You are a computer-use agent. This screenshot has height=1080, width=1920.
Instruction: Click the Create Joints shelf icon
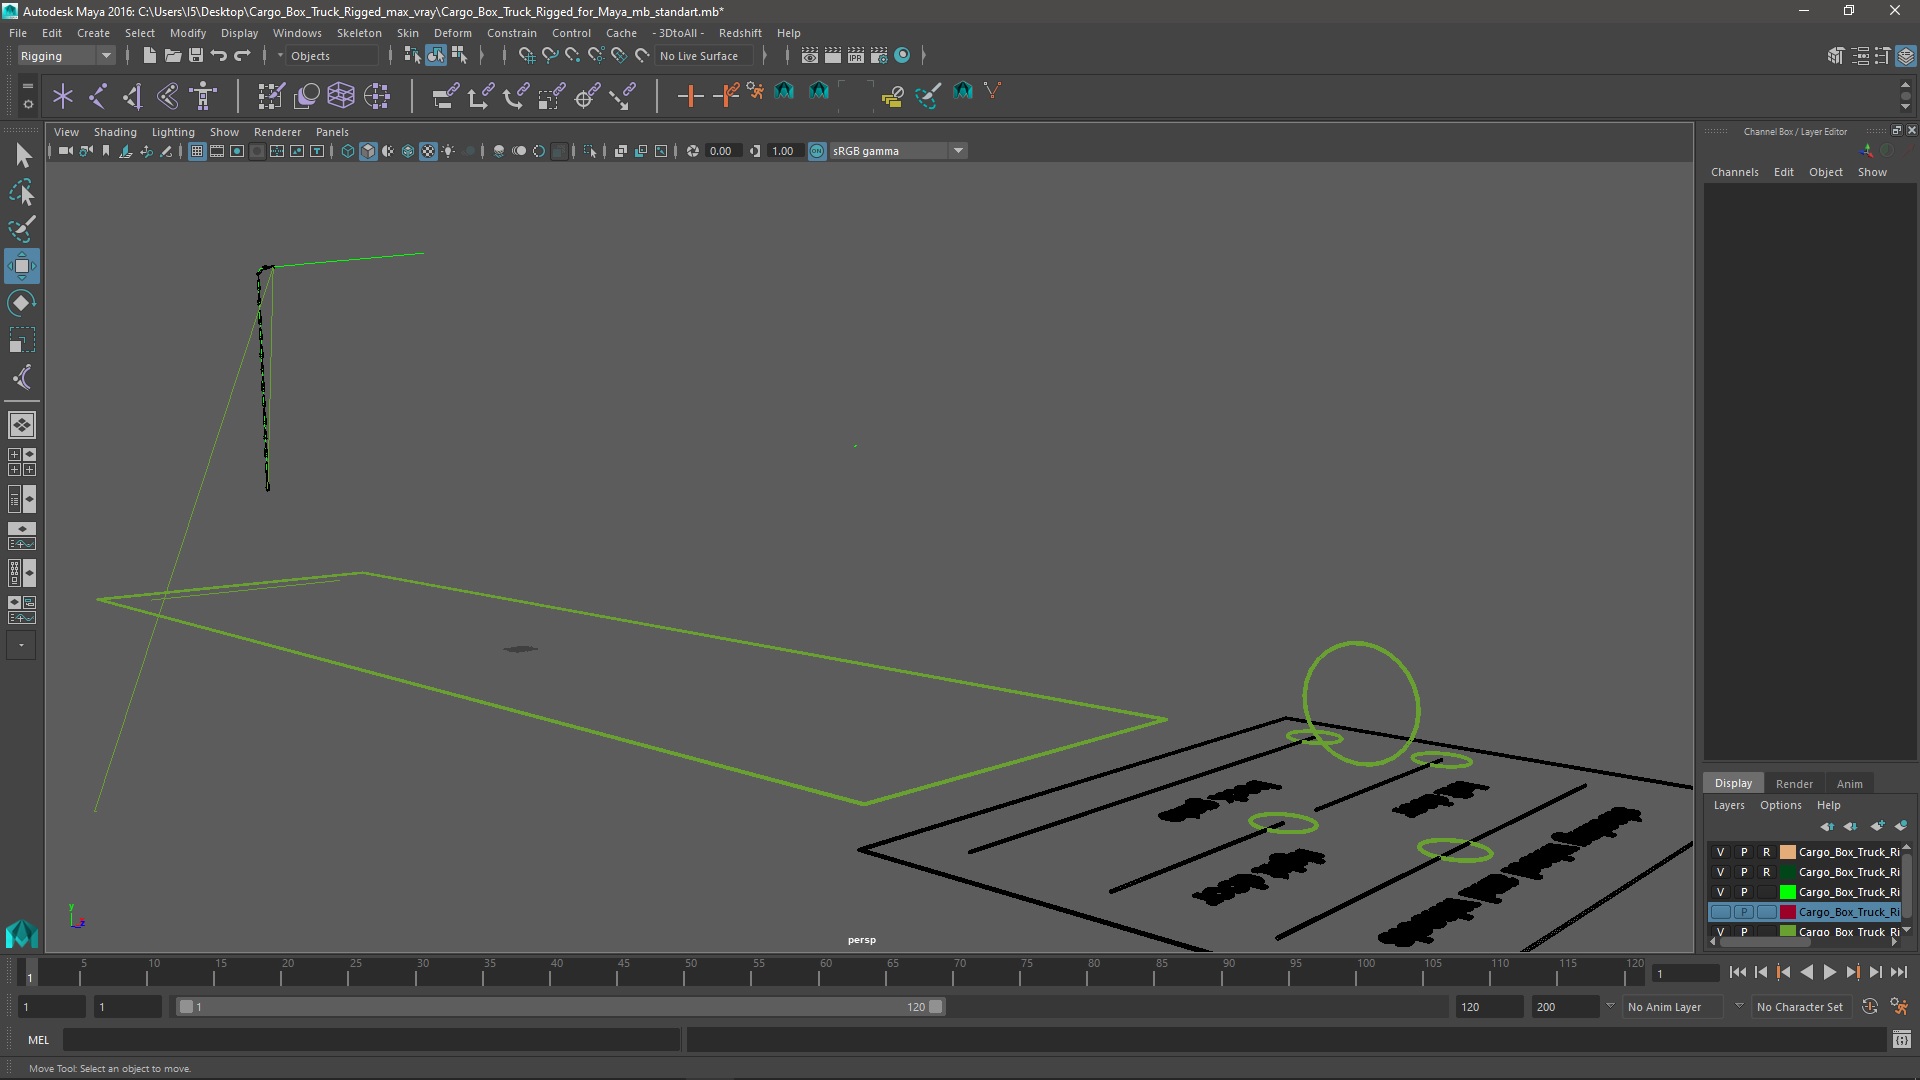[x=98, y=96]
